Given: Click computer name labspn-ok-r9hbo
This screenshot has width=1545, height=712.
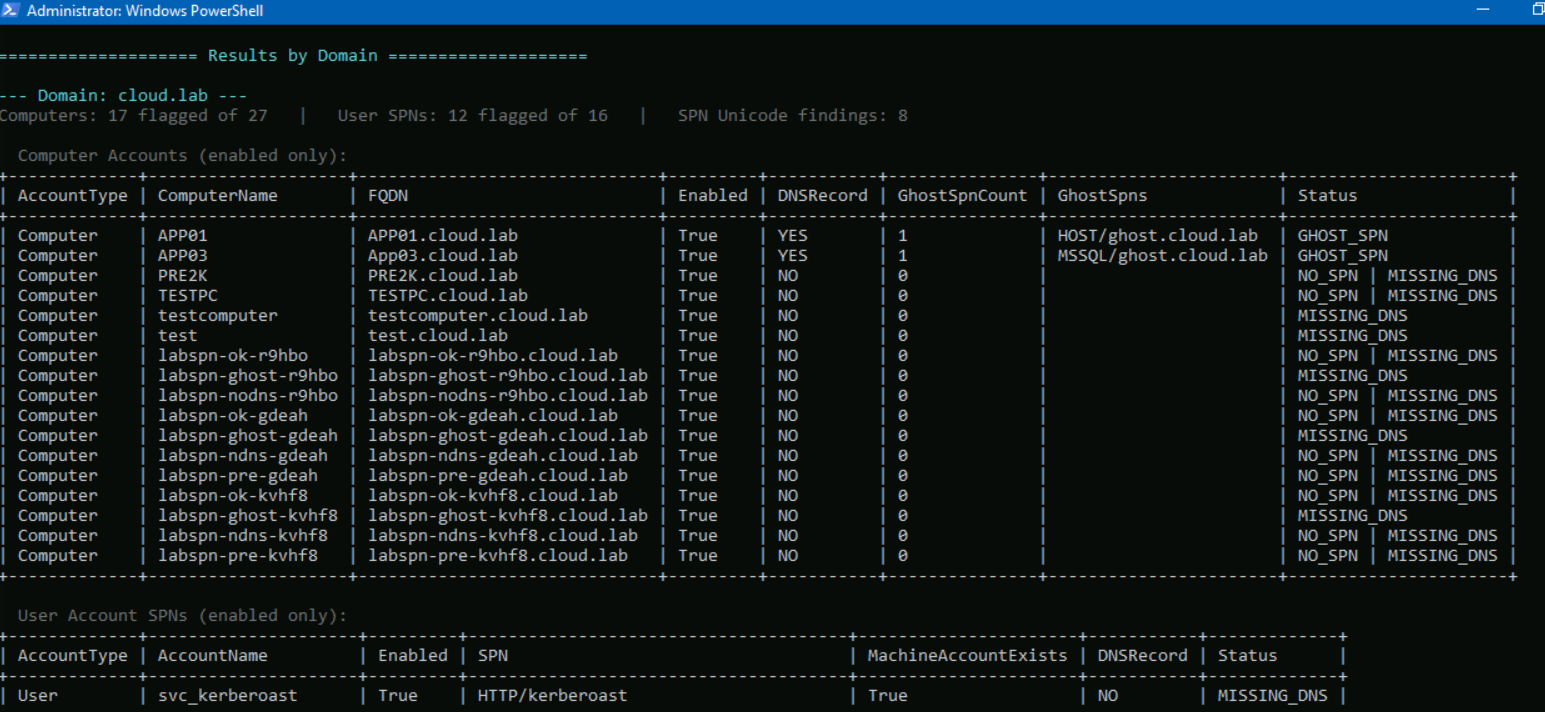Looking at the screenshot, I should 232,356.
